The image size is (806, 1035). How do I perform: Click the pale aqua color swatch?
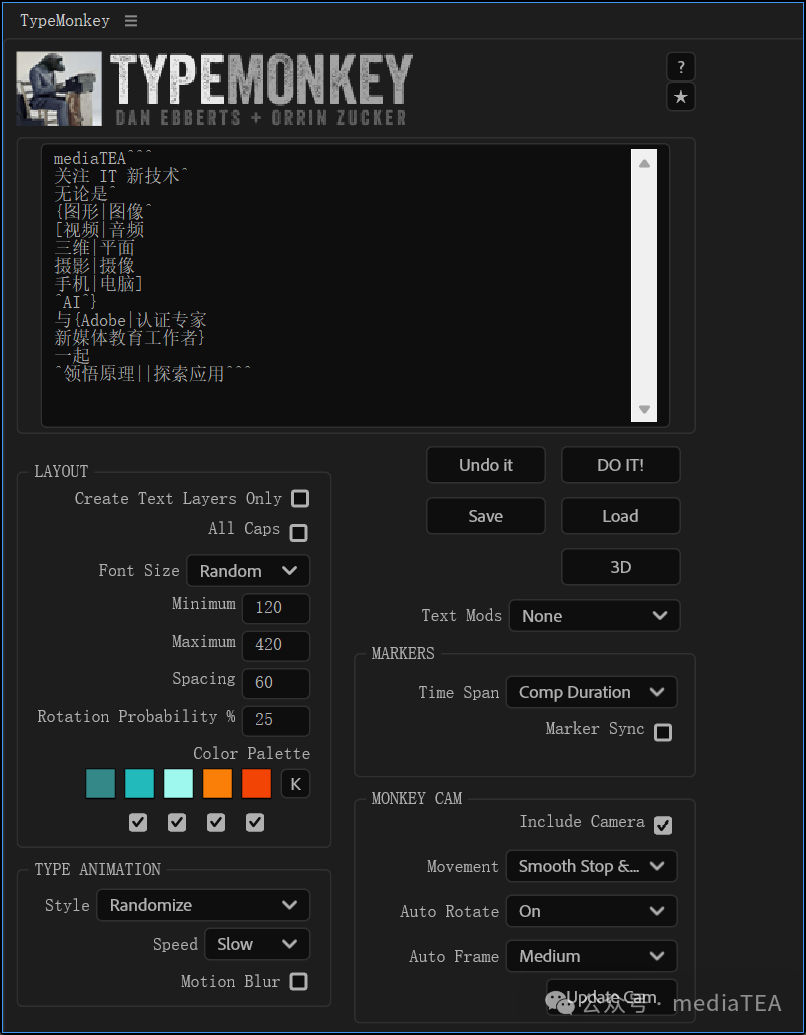pos(178,784)
